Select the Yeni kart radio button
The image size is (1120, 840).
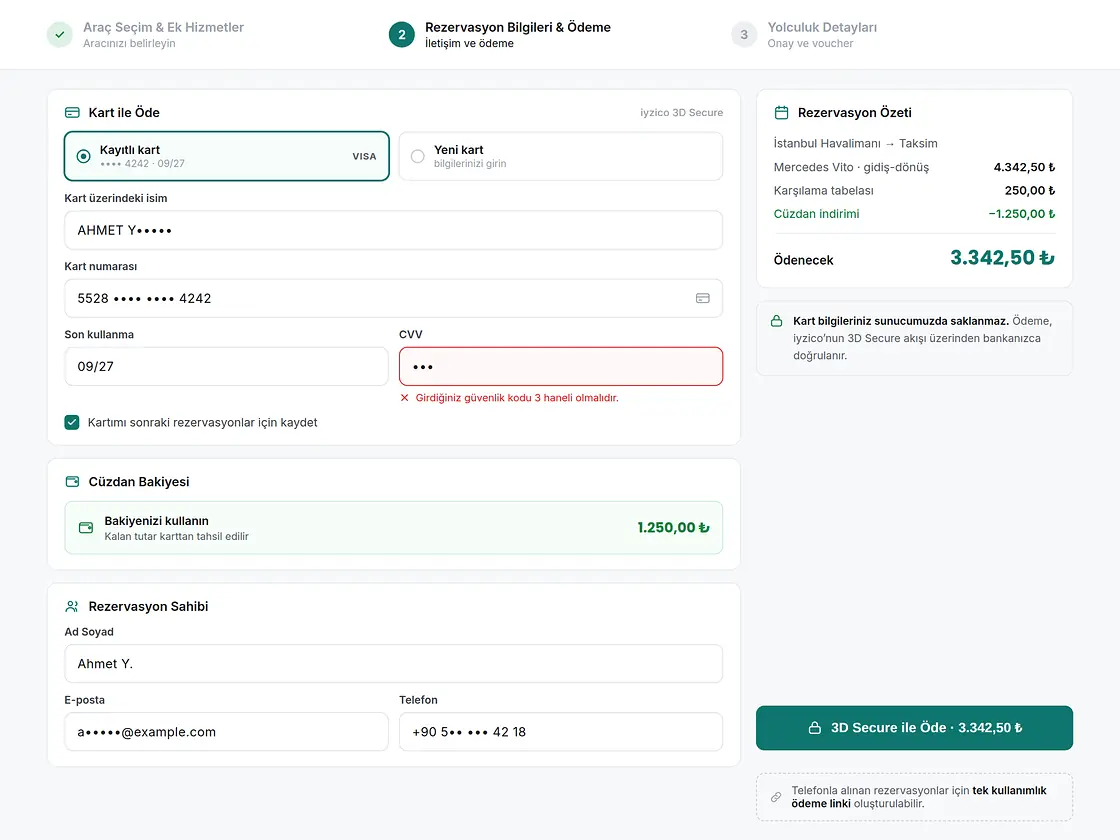[x=418, y=156]
